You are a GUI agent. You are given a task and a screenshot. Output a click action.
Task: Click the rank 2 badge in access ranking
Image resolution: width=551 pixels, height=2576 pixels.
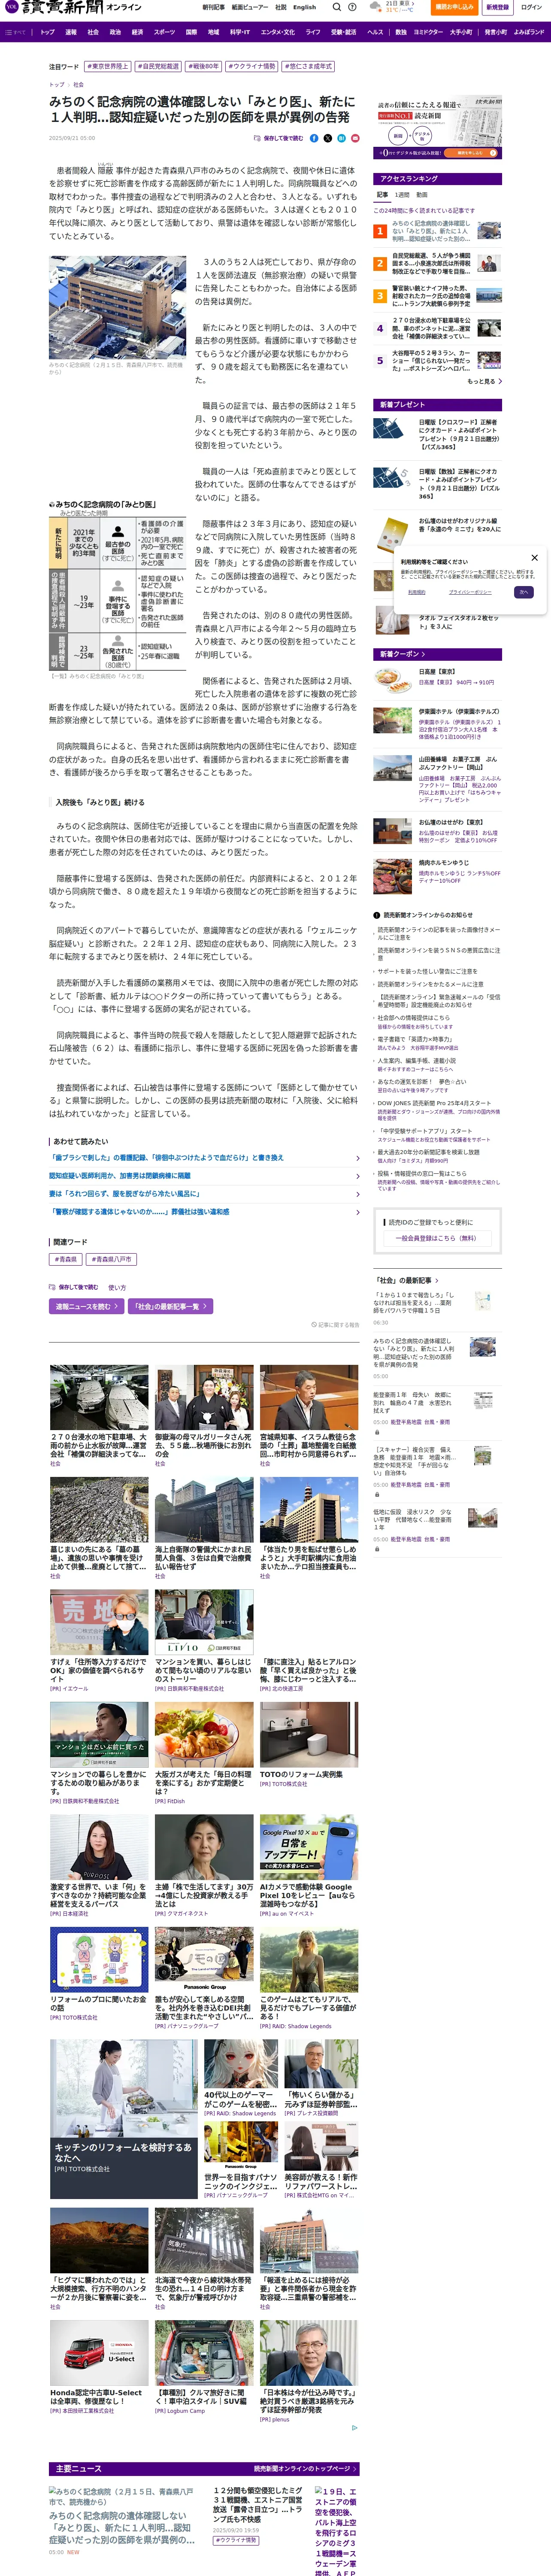pos(380,264)
